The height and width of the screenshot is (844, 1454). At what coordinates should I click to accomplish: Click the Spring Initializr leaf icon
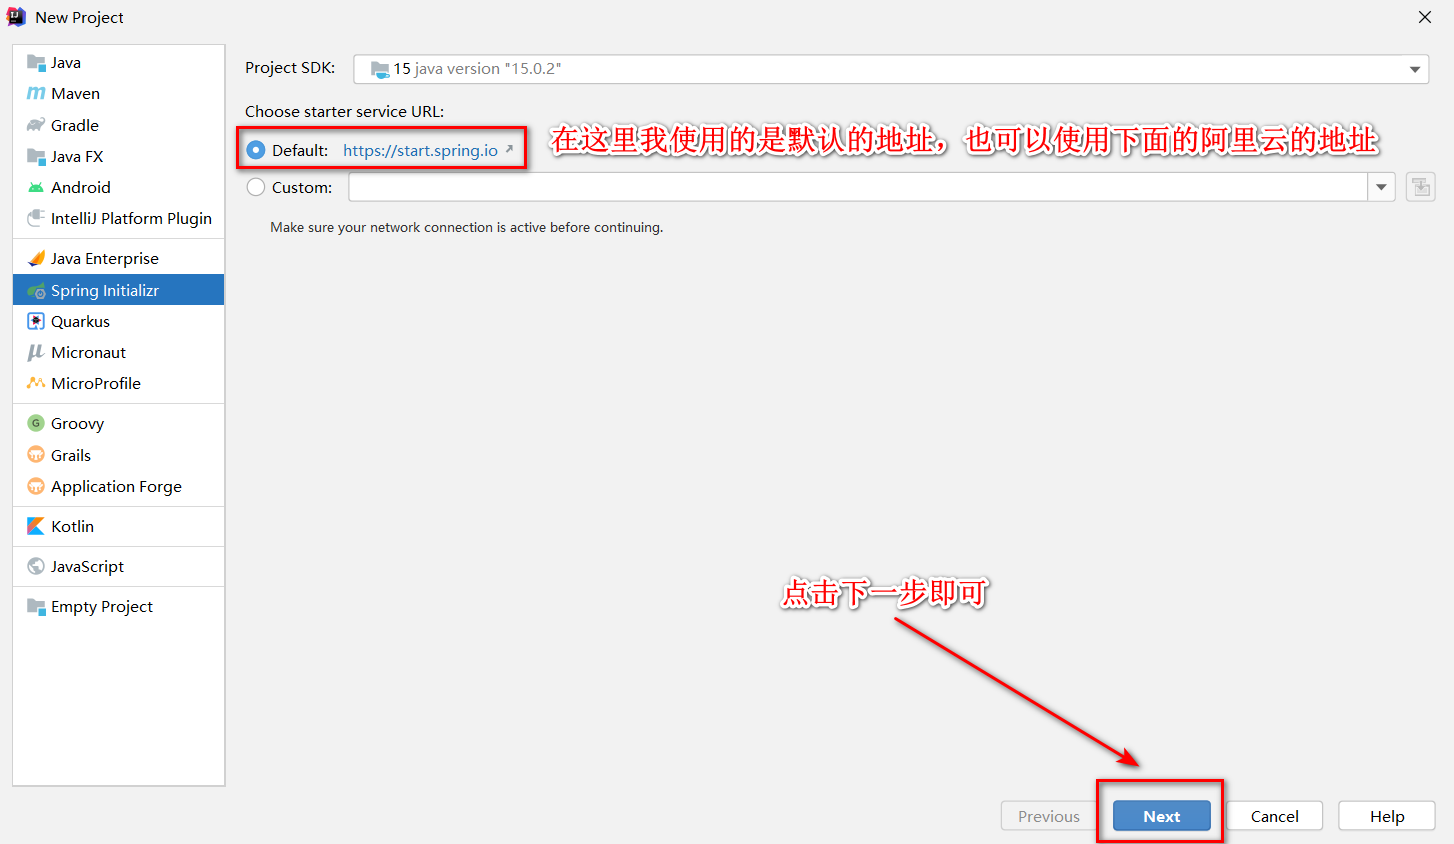pyautogui.click(x=36, y=291)
